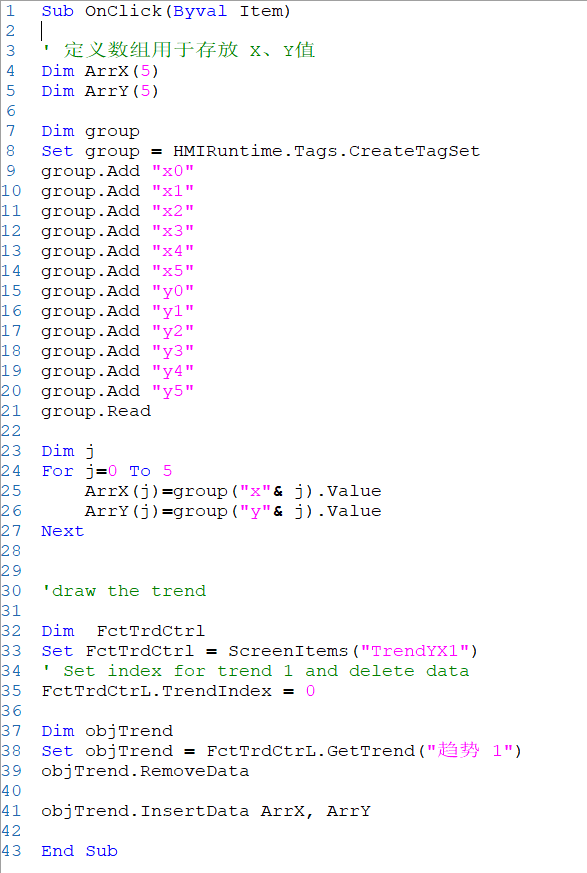Click the string "y3" on line 18
This screenshot has height=873, width=587.
pos(173,351)
